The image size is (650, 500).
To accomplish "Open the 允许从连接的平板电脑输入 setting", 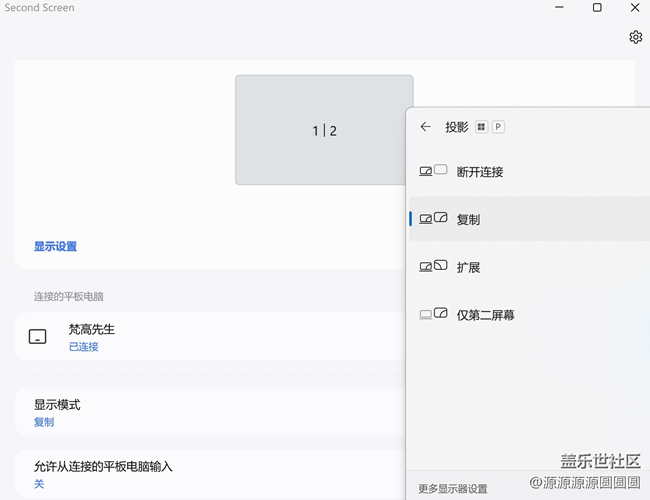I will [110, 466].
